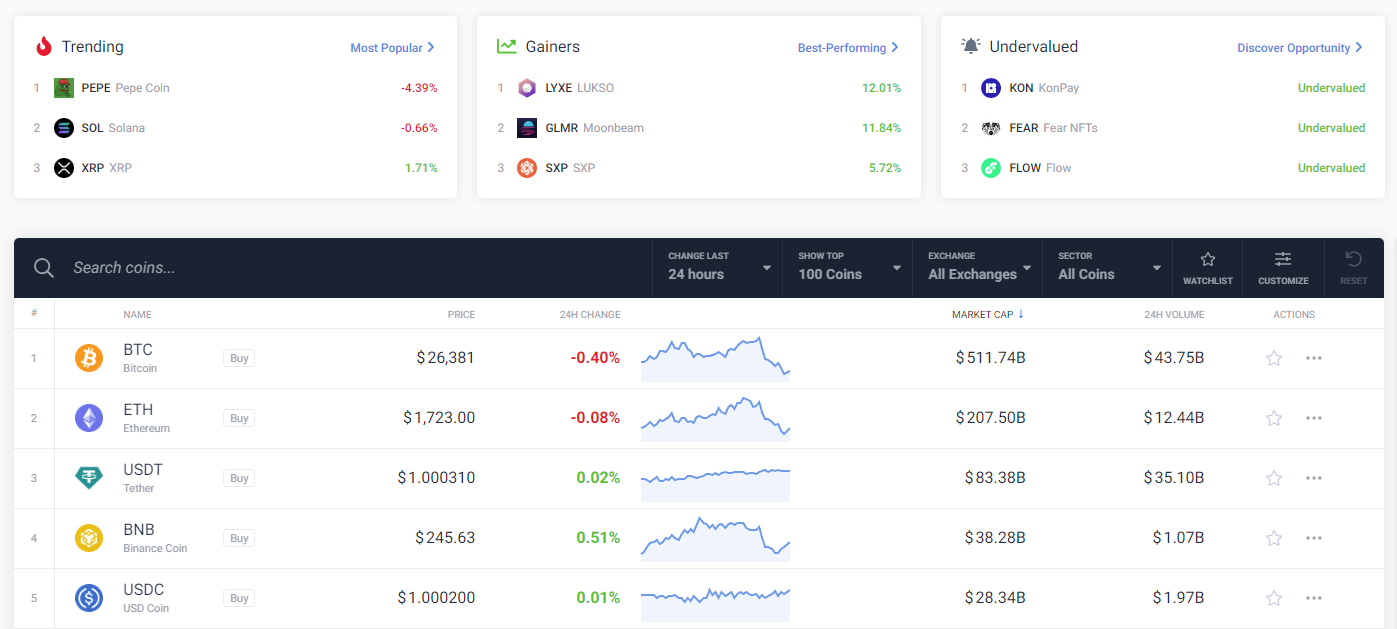Click the Bitcoin market cap $511.74B
The height and width of the screenshot is (629, 1397).
point(990,358)
